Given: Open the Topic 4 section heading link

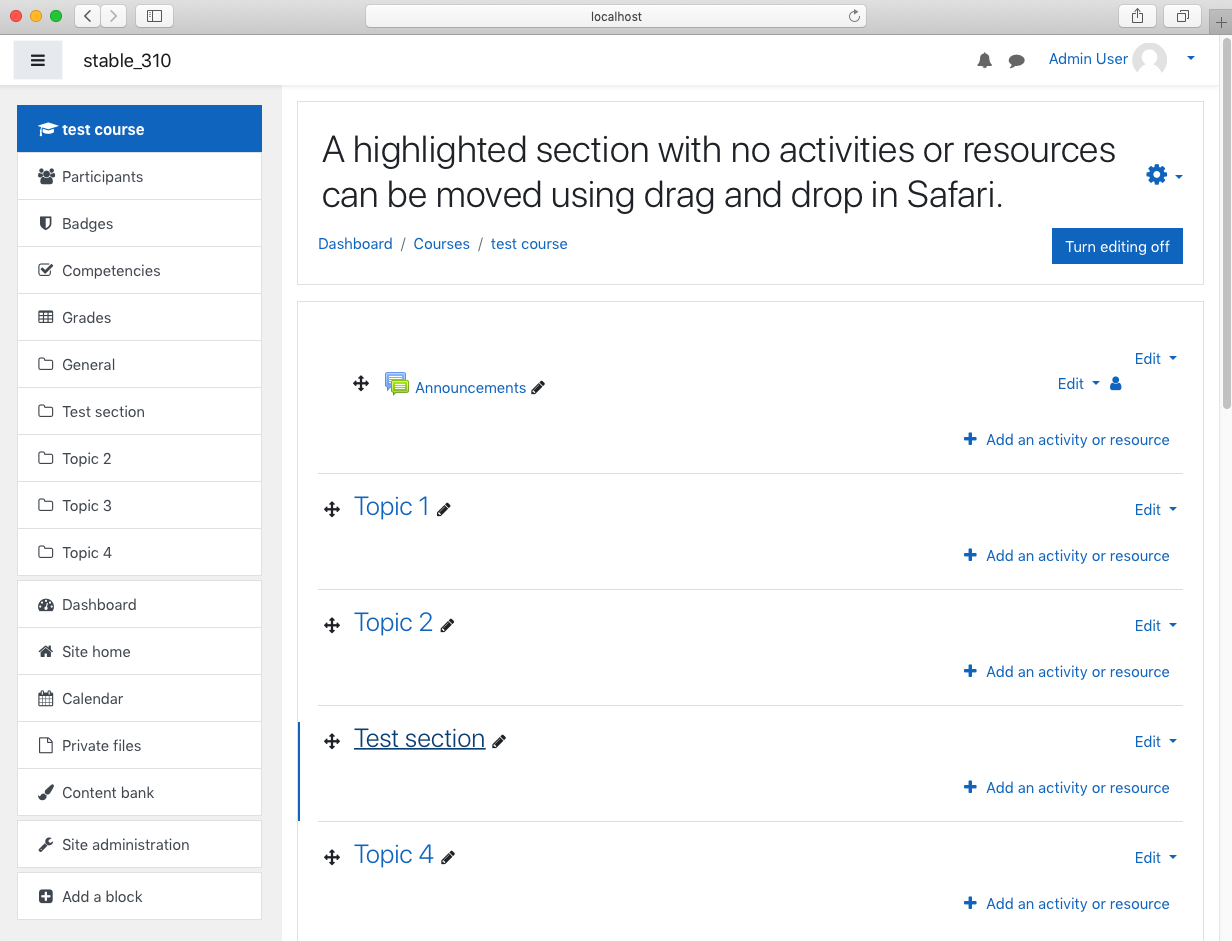Looking at the screenshot, I should [394, 855].
